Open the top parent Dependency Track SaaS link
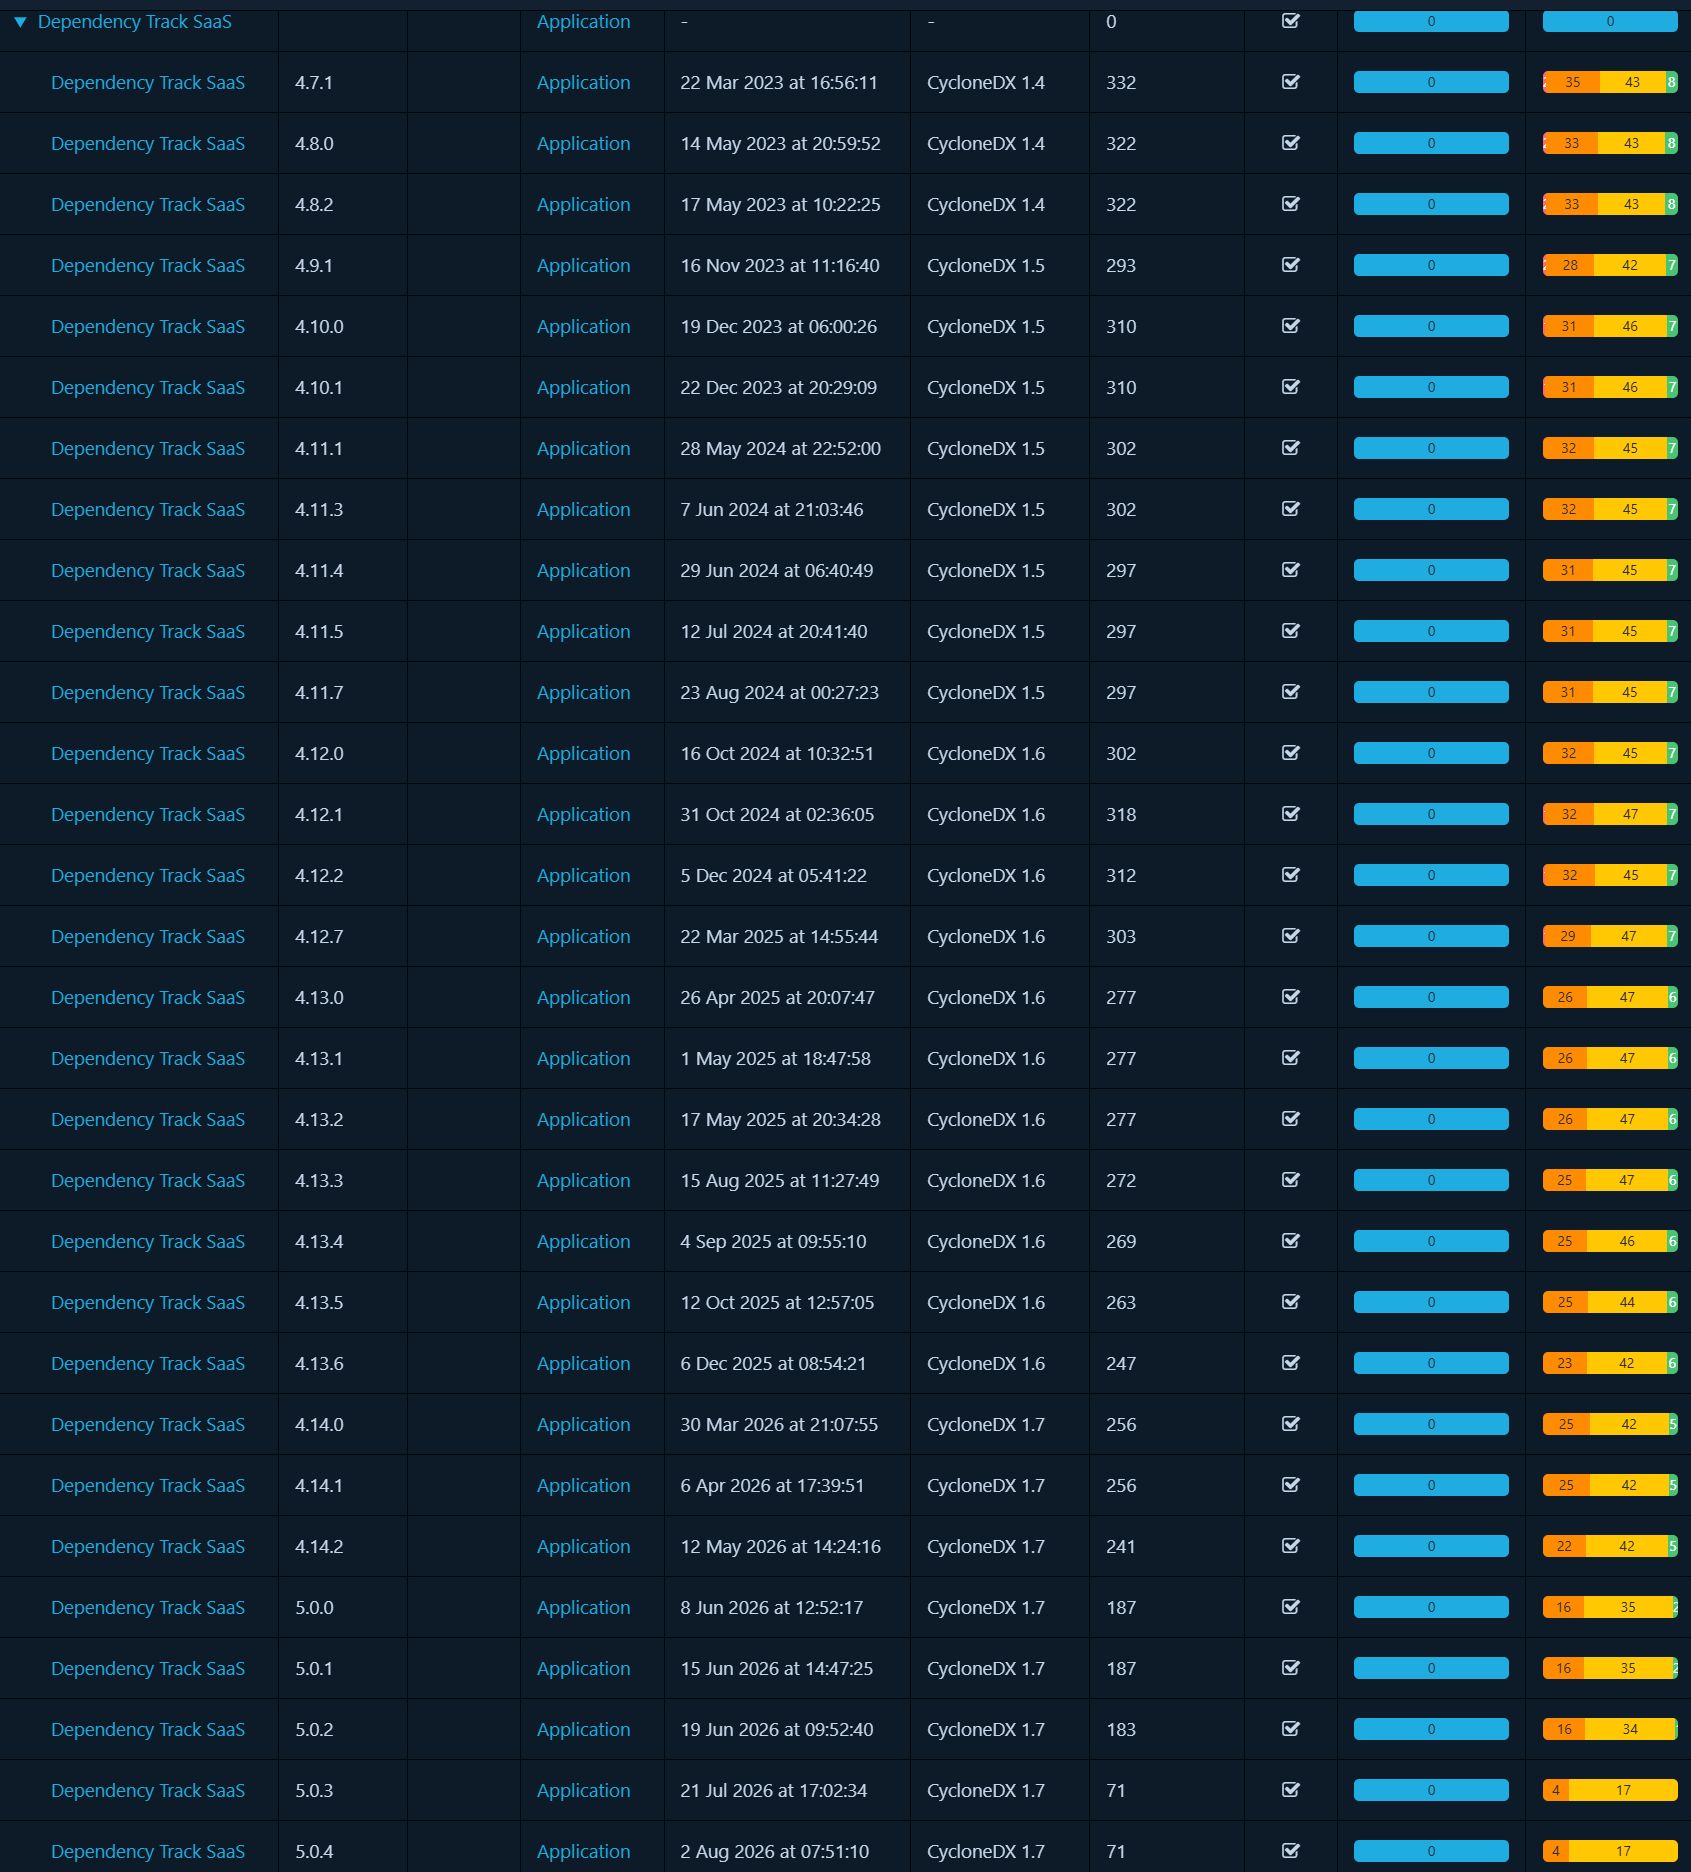The image size is (1691, 1872). coord(135,22)
